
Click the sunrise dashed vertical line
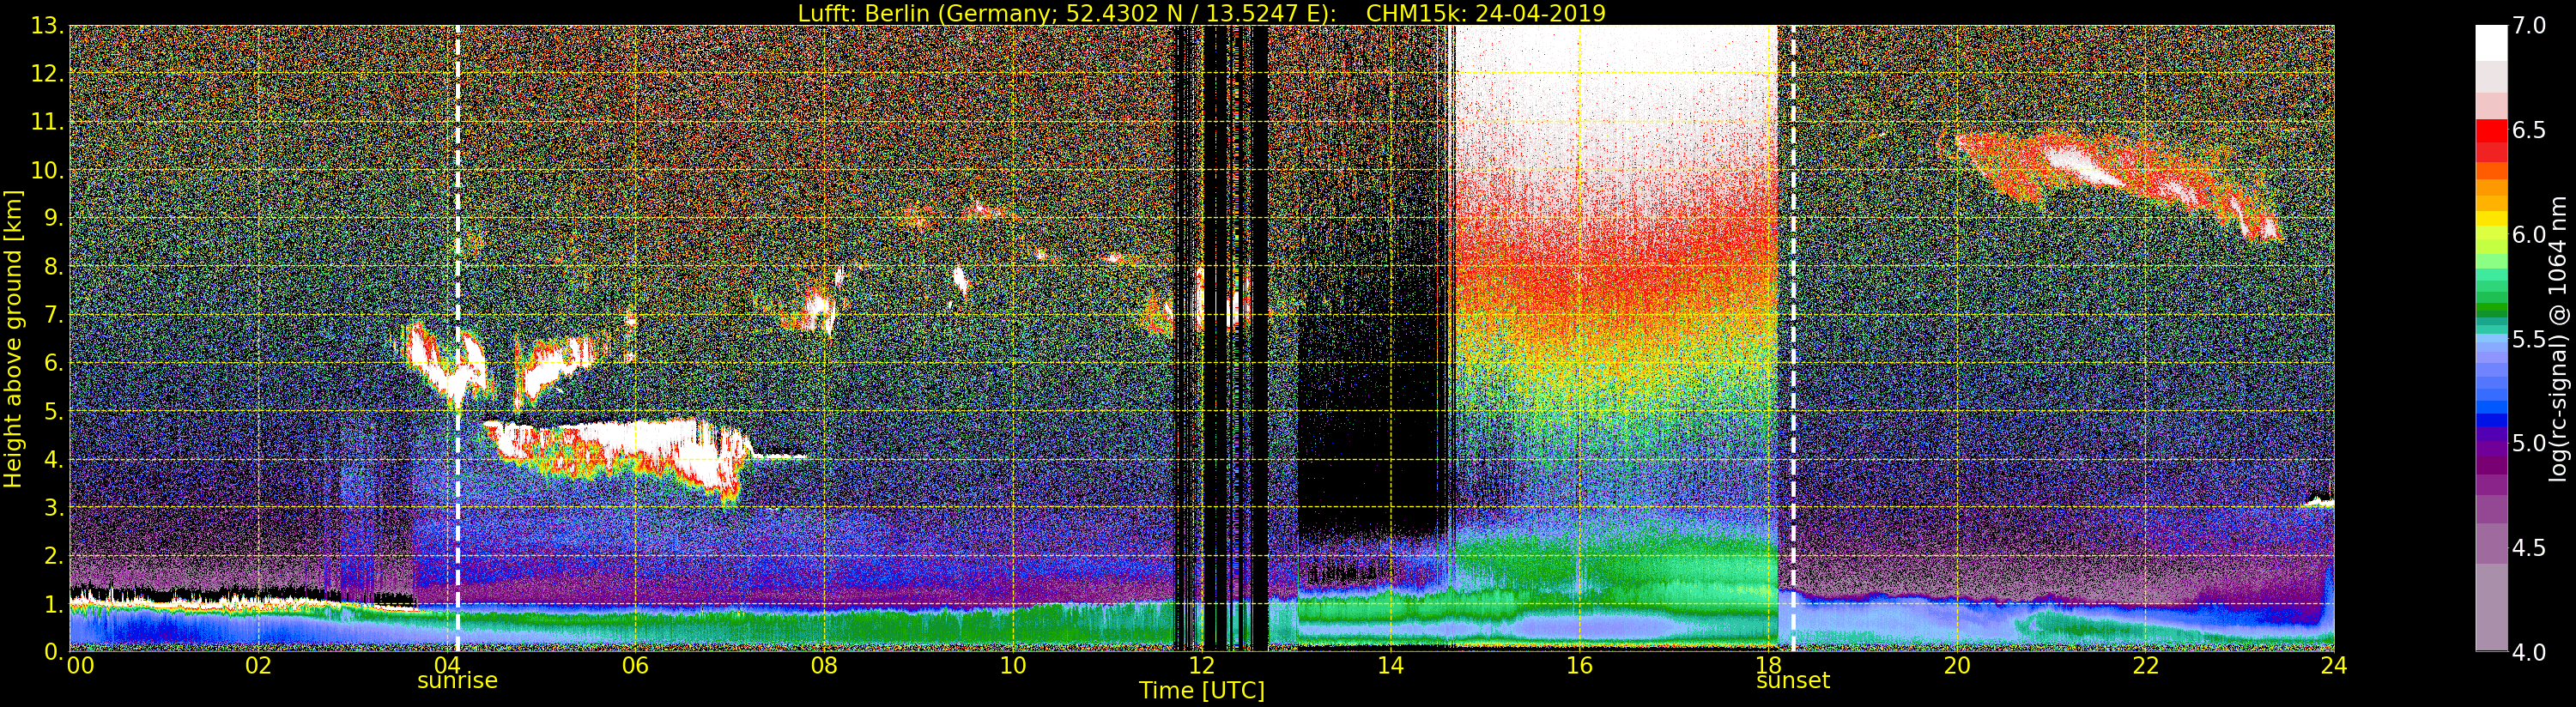(x=457, y=300)
